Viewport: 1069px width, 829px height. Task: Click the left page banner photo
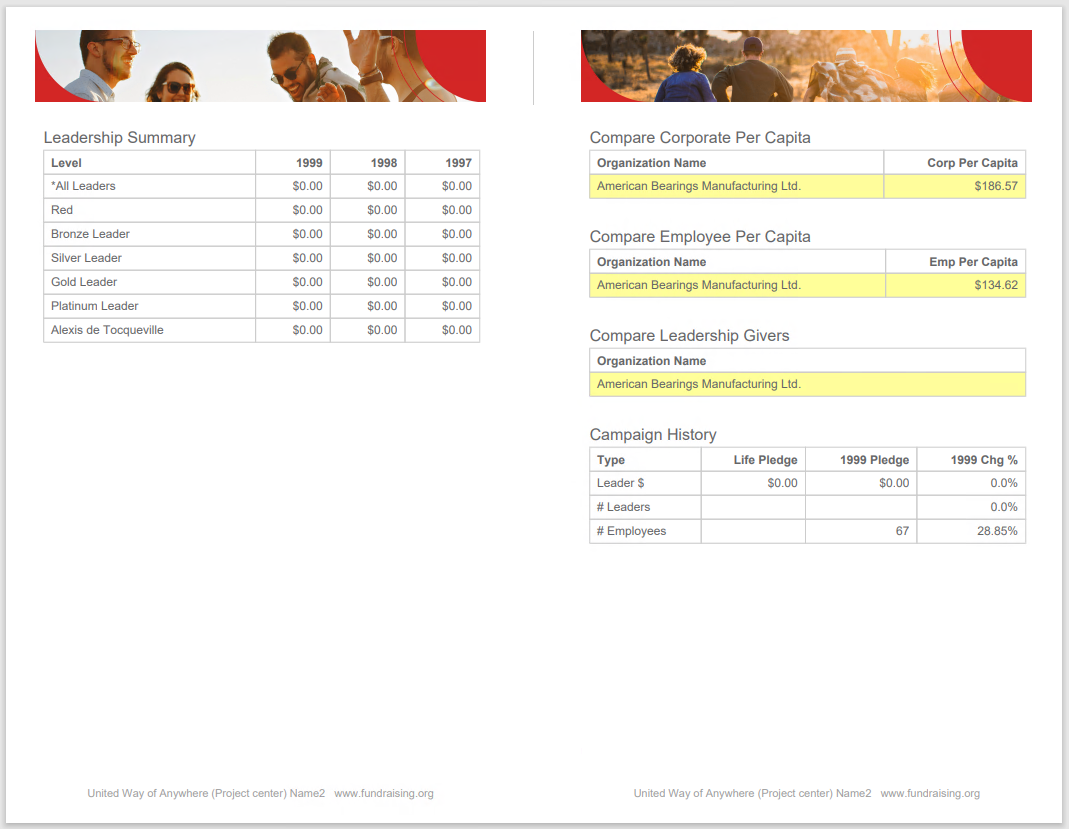tap(260, 66)
